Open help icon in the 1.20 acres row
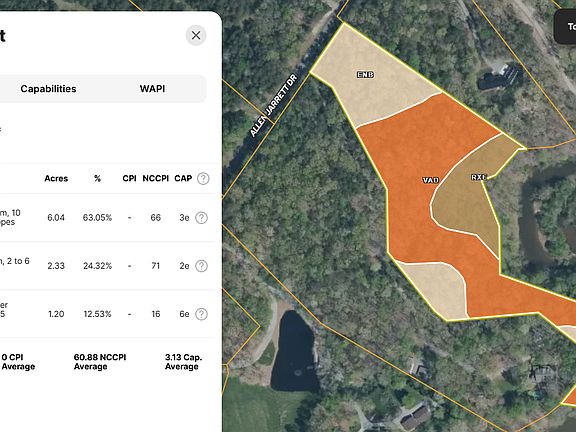The height and width of the screenshot is (432, 576). [201, 314]
